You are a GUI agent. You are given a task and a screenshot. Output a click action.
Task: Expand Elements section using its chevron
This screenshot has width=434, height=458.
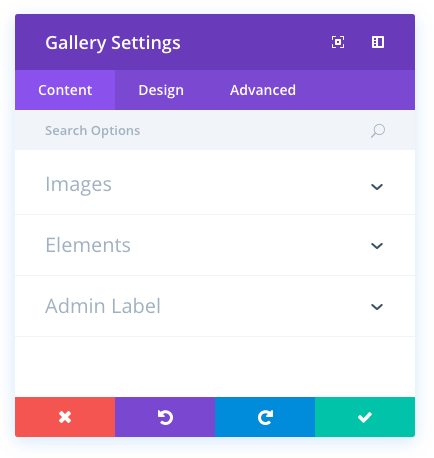pos(377,246)
